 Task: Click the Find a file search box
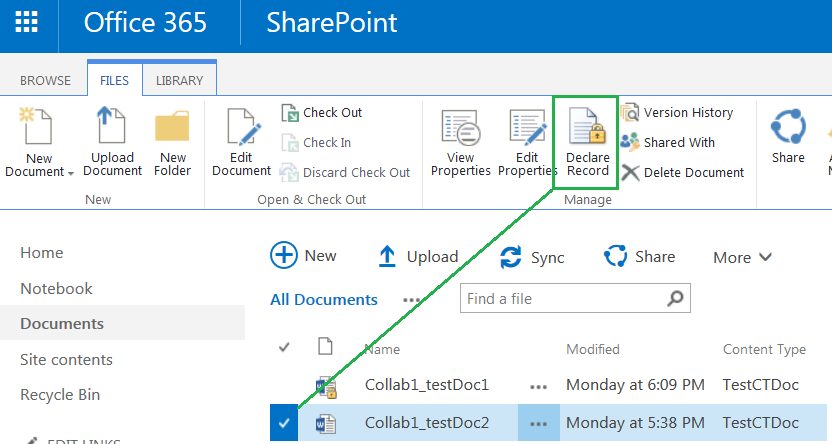pyautogui.click(x=564, y=299)
